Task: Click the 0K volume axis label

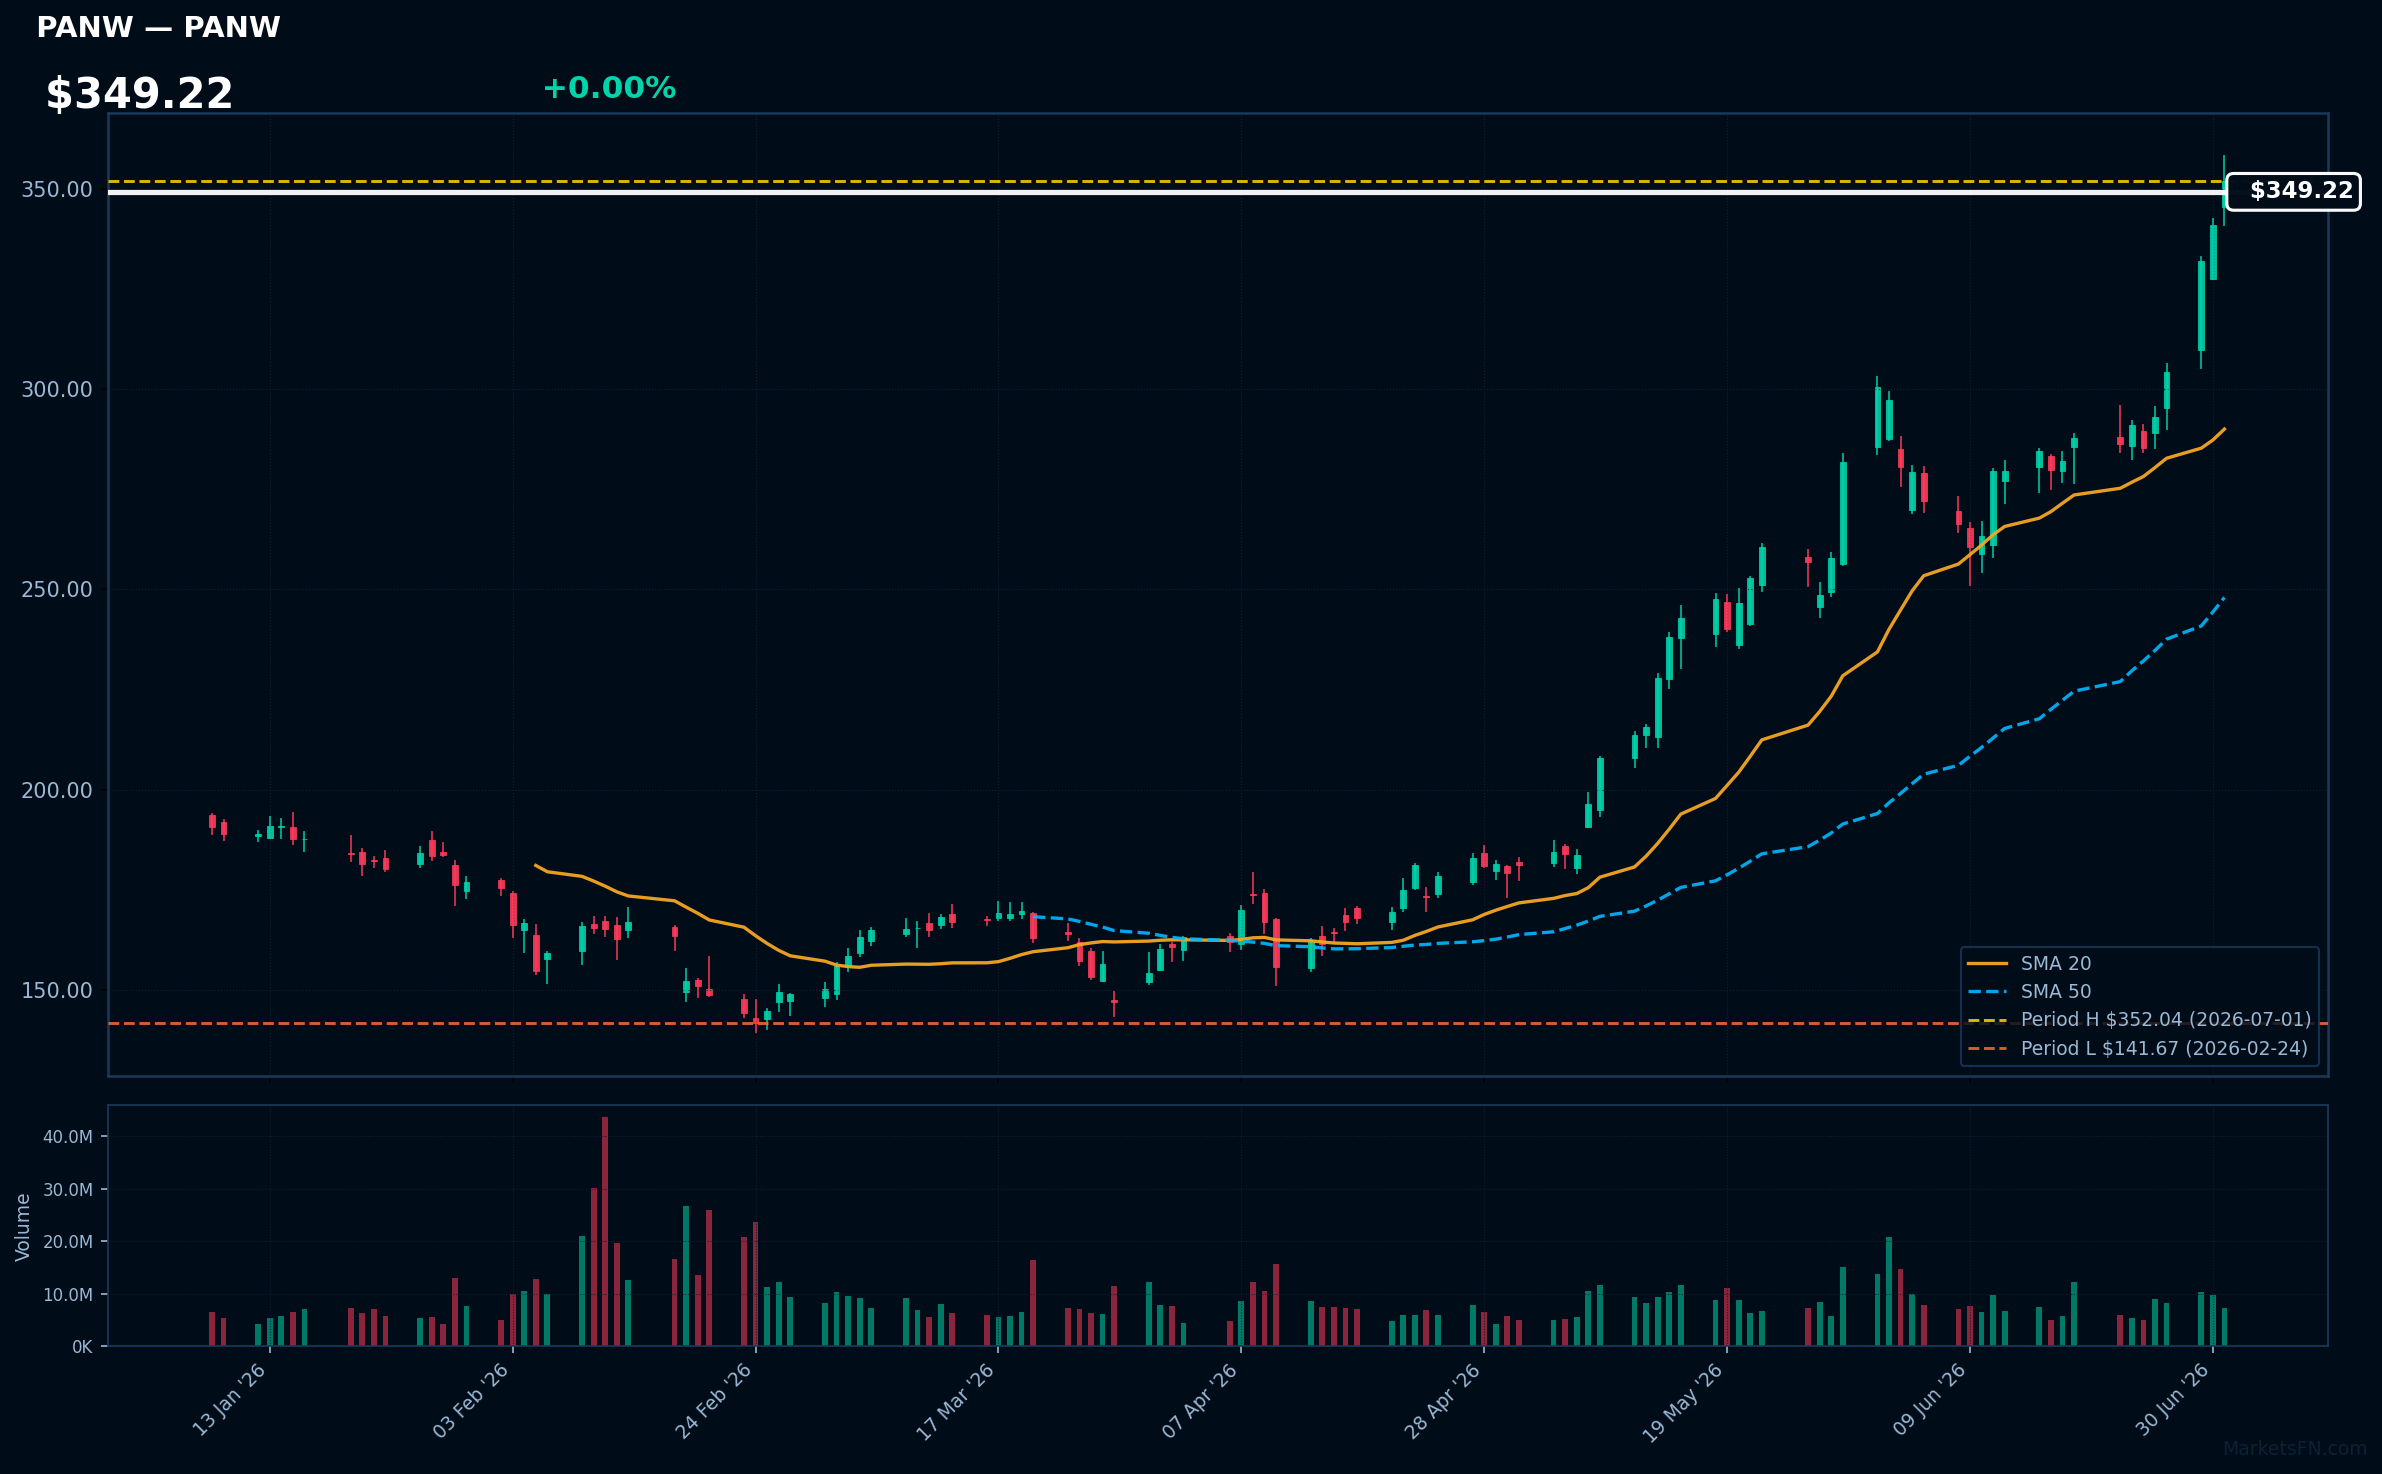Action: point(82,1347)
